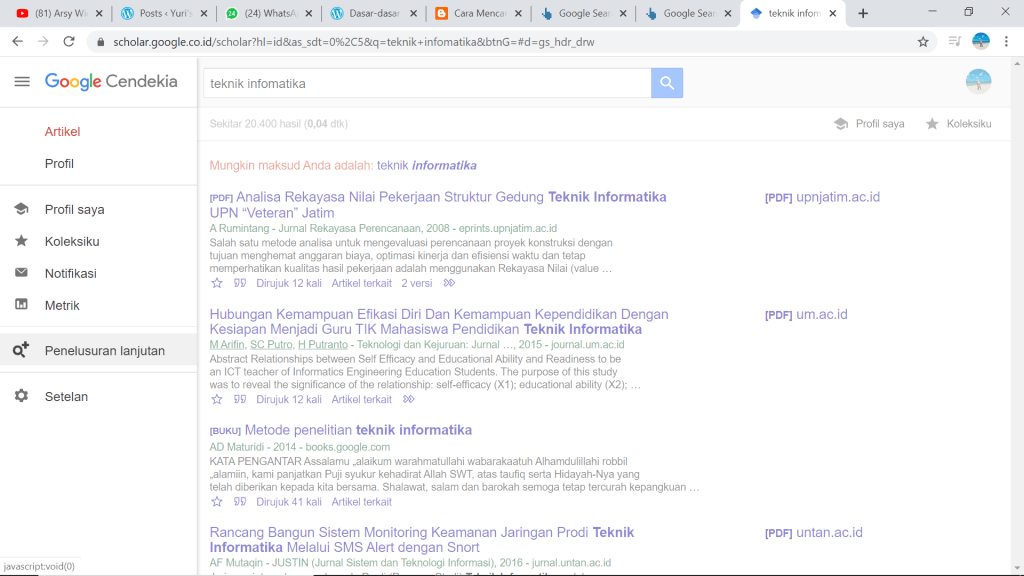Screen dimensions: 1024x576
Task: Star the Hubungan Kemampuan Efikasi Diri article
Action: click(217, 399)
